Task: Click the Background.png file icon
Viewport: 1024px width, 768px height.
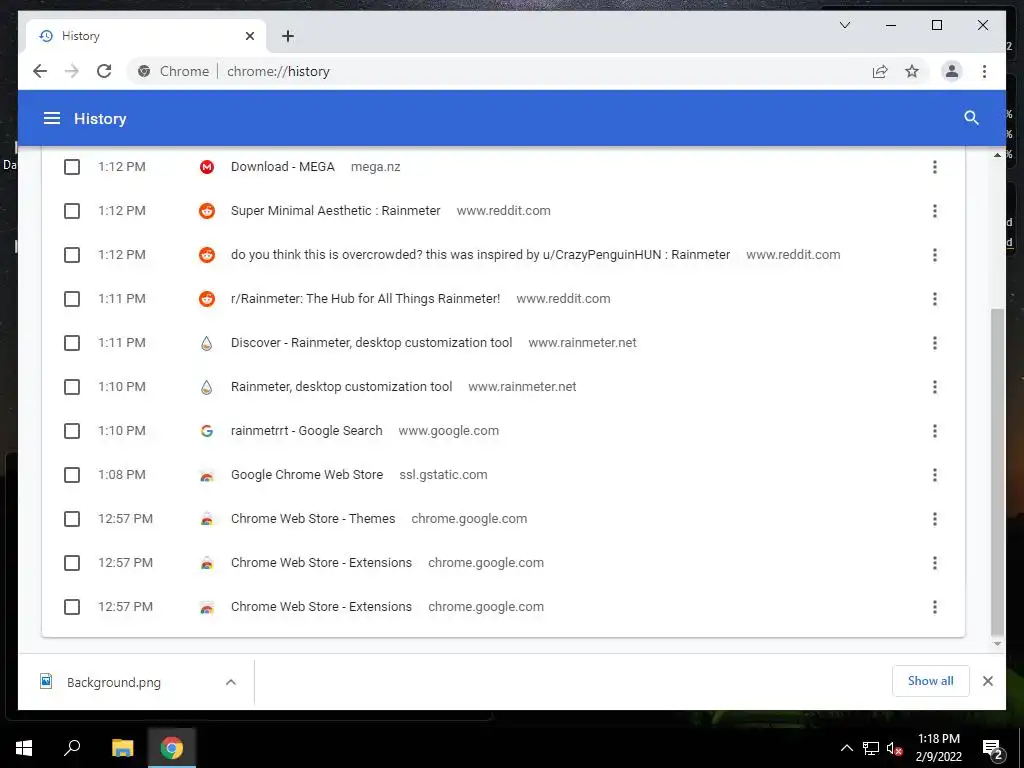Action: point(46,681)
